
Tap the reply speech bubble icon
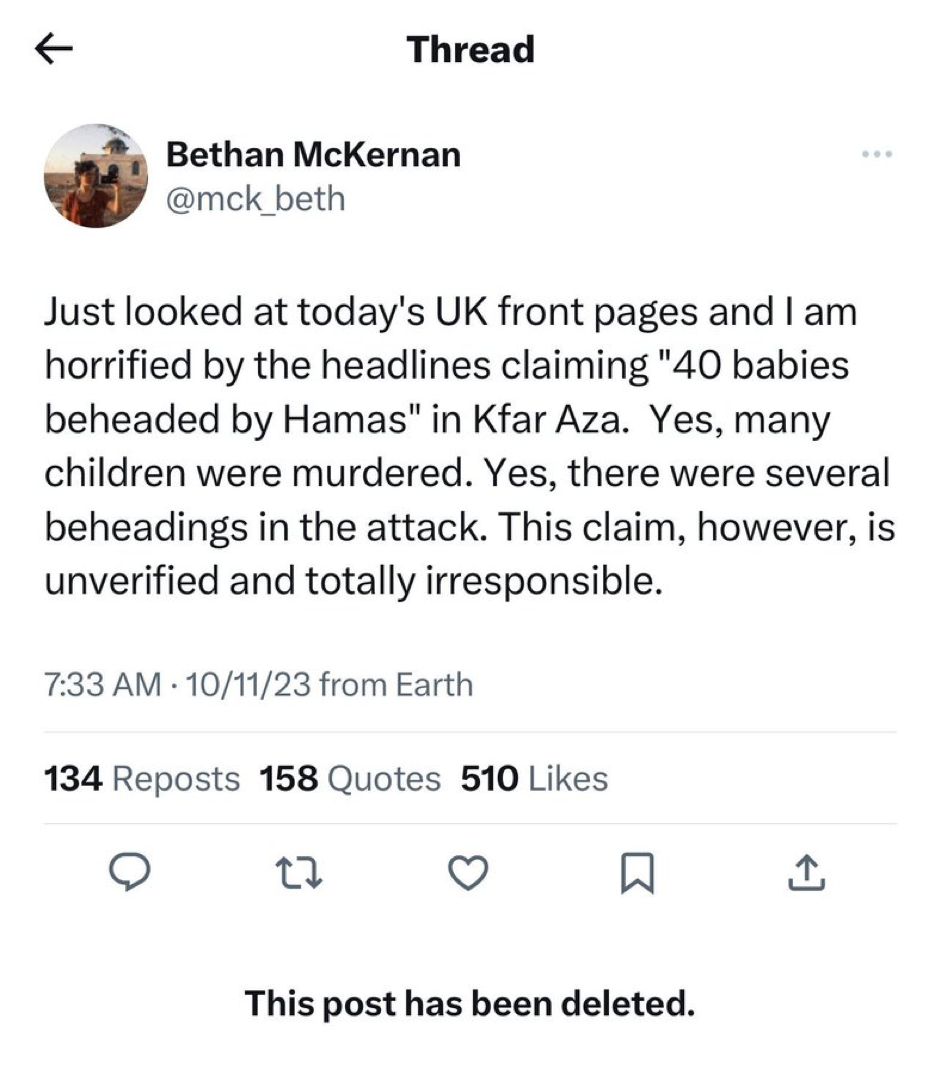click(x=130, y=871)
